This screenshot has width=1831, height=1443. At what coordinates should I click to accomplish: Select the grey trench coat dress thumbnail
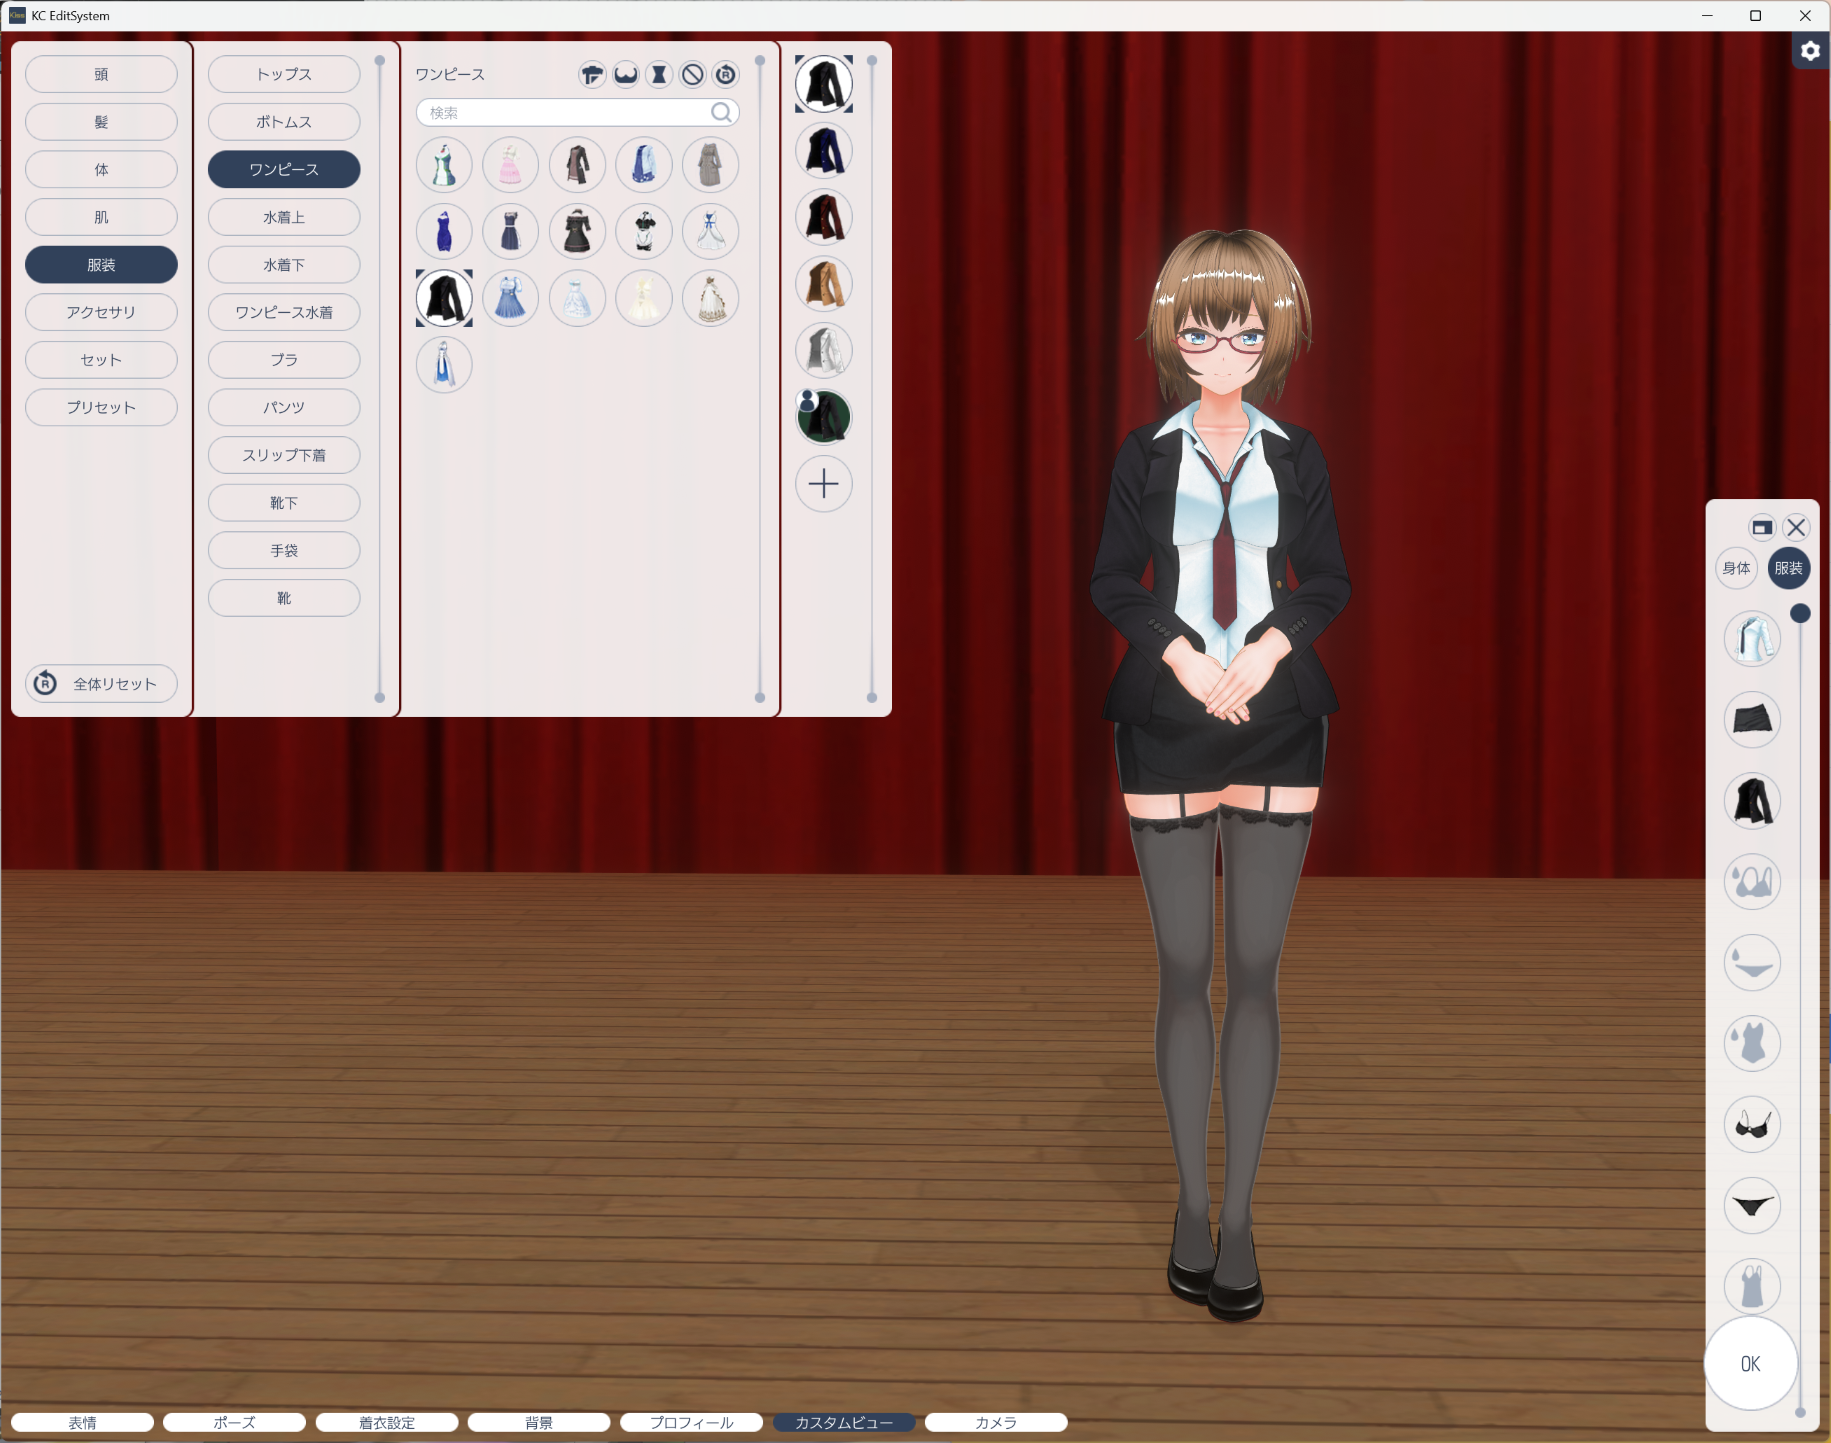point(711,164)
